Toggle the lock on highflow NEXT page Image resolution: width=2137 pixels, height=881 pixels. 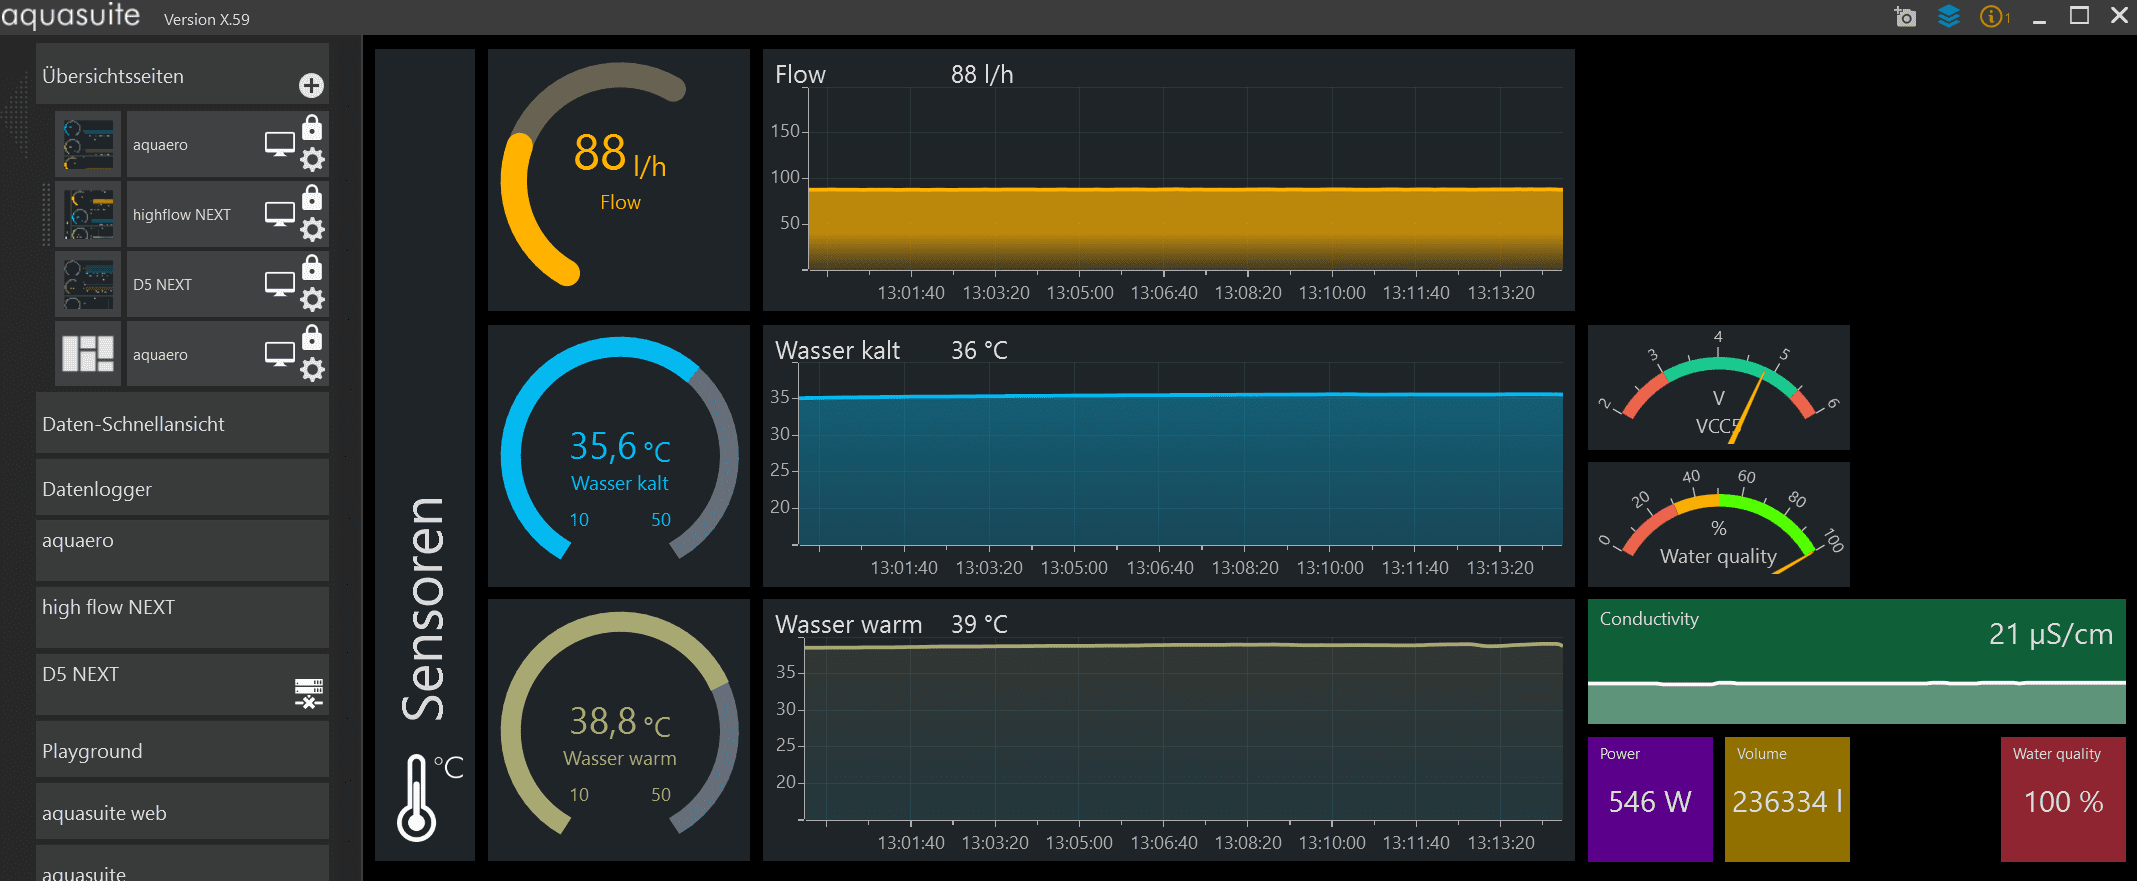312,197
